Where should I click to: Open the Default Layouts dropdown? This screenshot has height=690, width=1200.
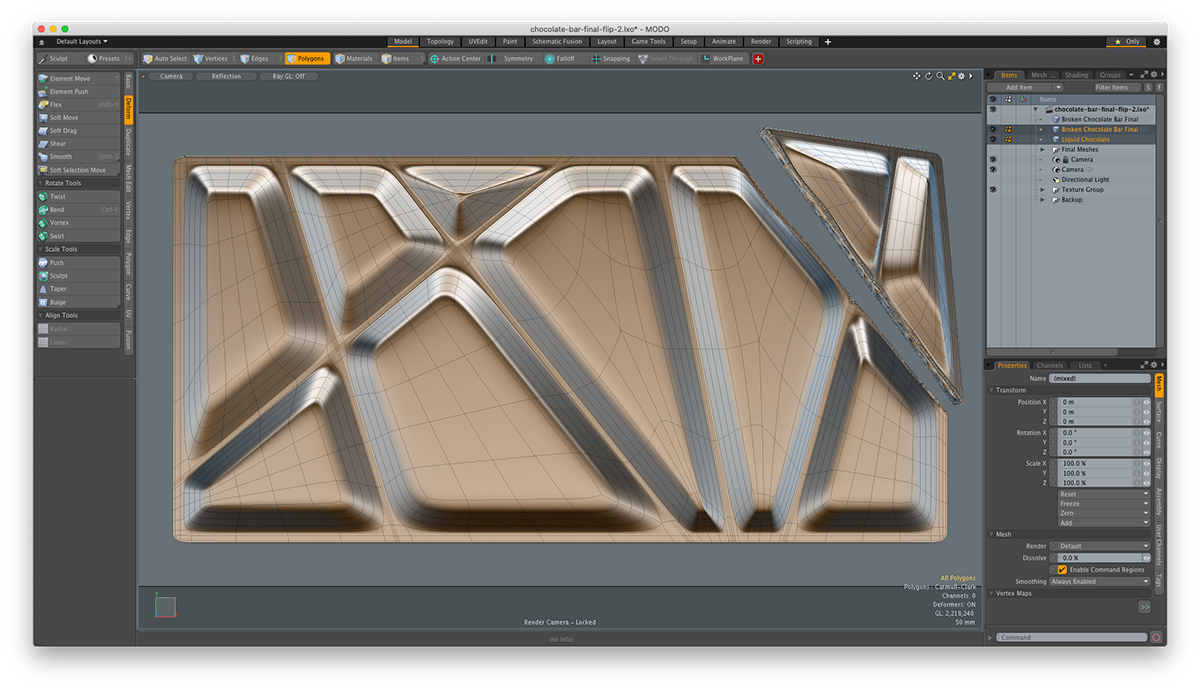[x=82, y=42]
